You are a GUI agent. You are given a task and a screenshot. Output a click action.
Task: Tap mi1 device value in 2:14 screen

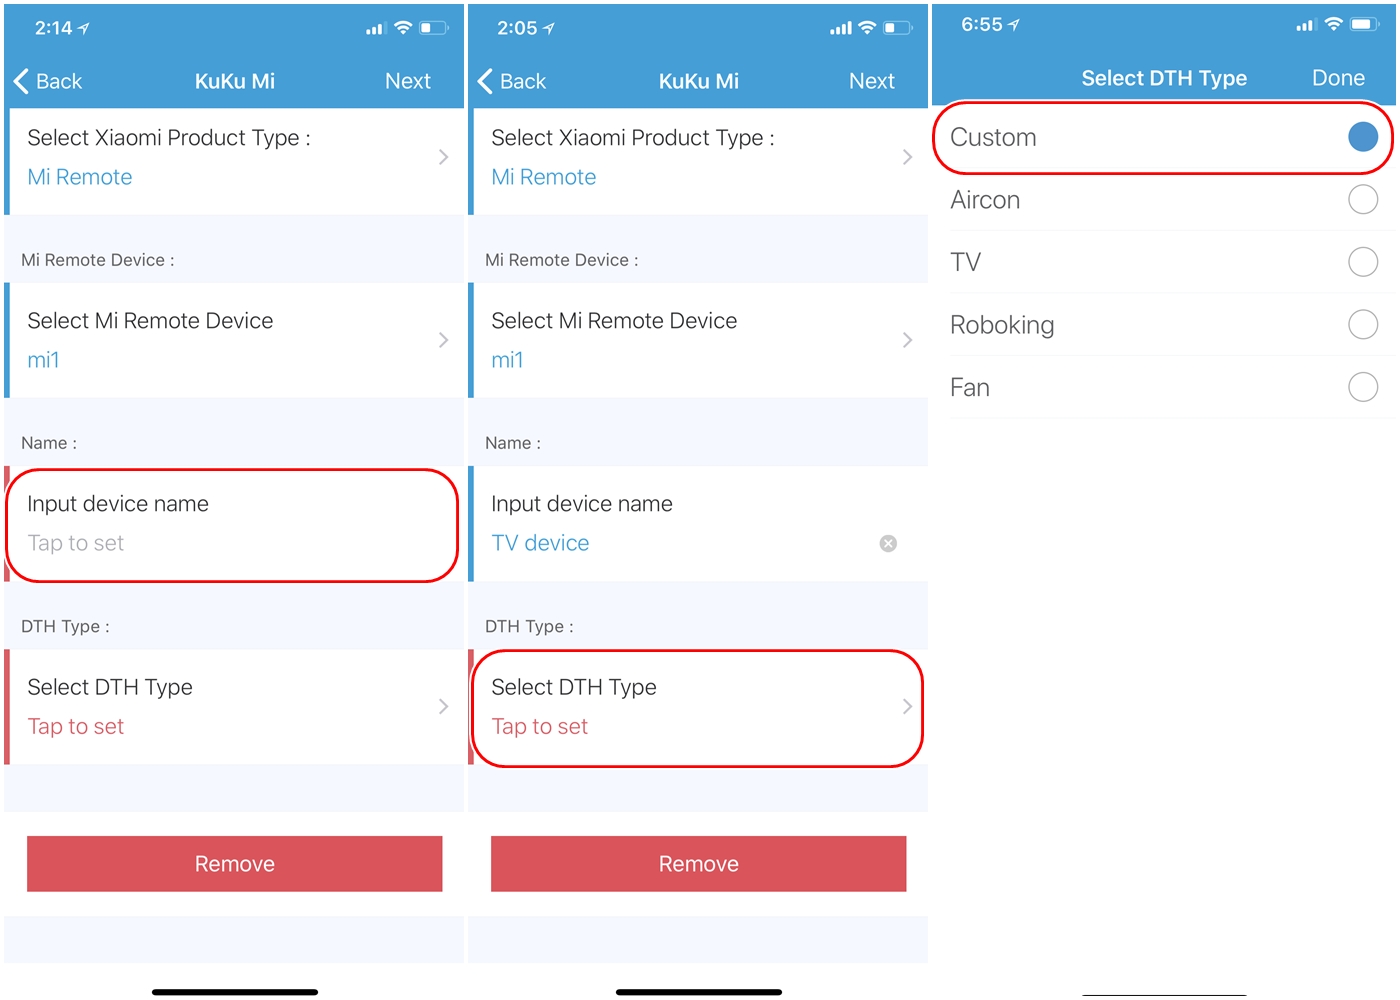43,360
